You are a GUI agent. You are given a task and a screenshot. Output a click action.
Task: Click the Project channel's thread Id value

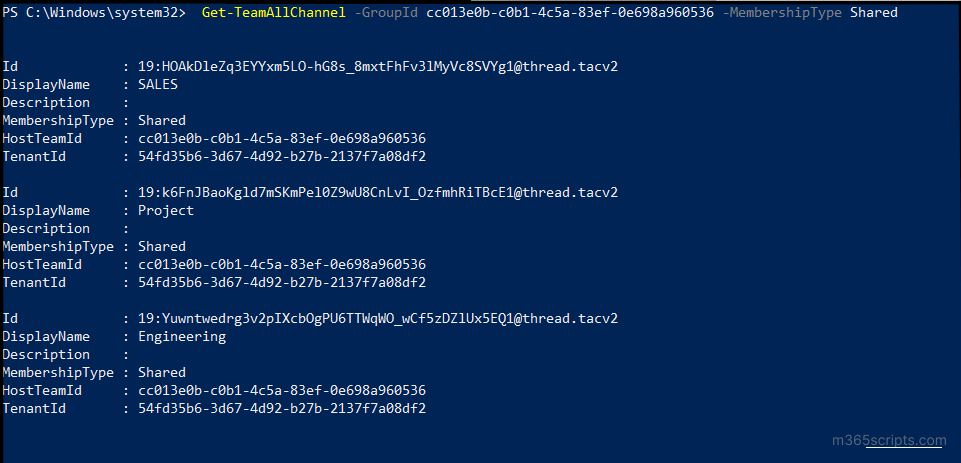pyautogui.click(x=377, y=192)
